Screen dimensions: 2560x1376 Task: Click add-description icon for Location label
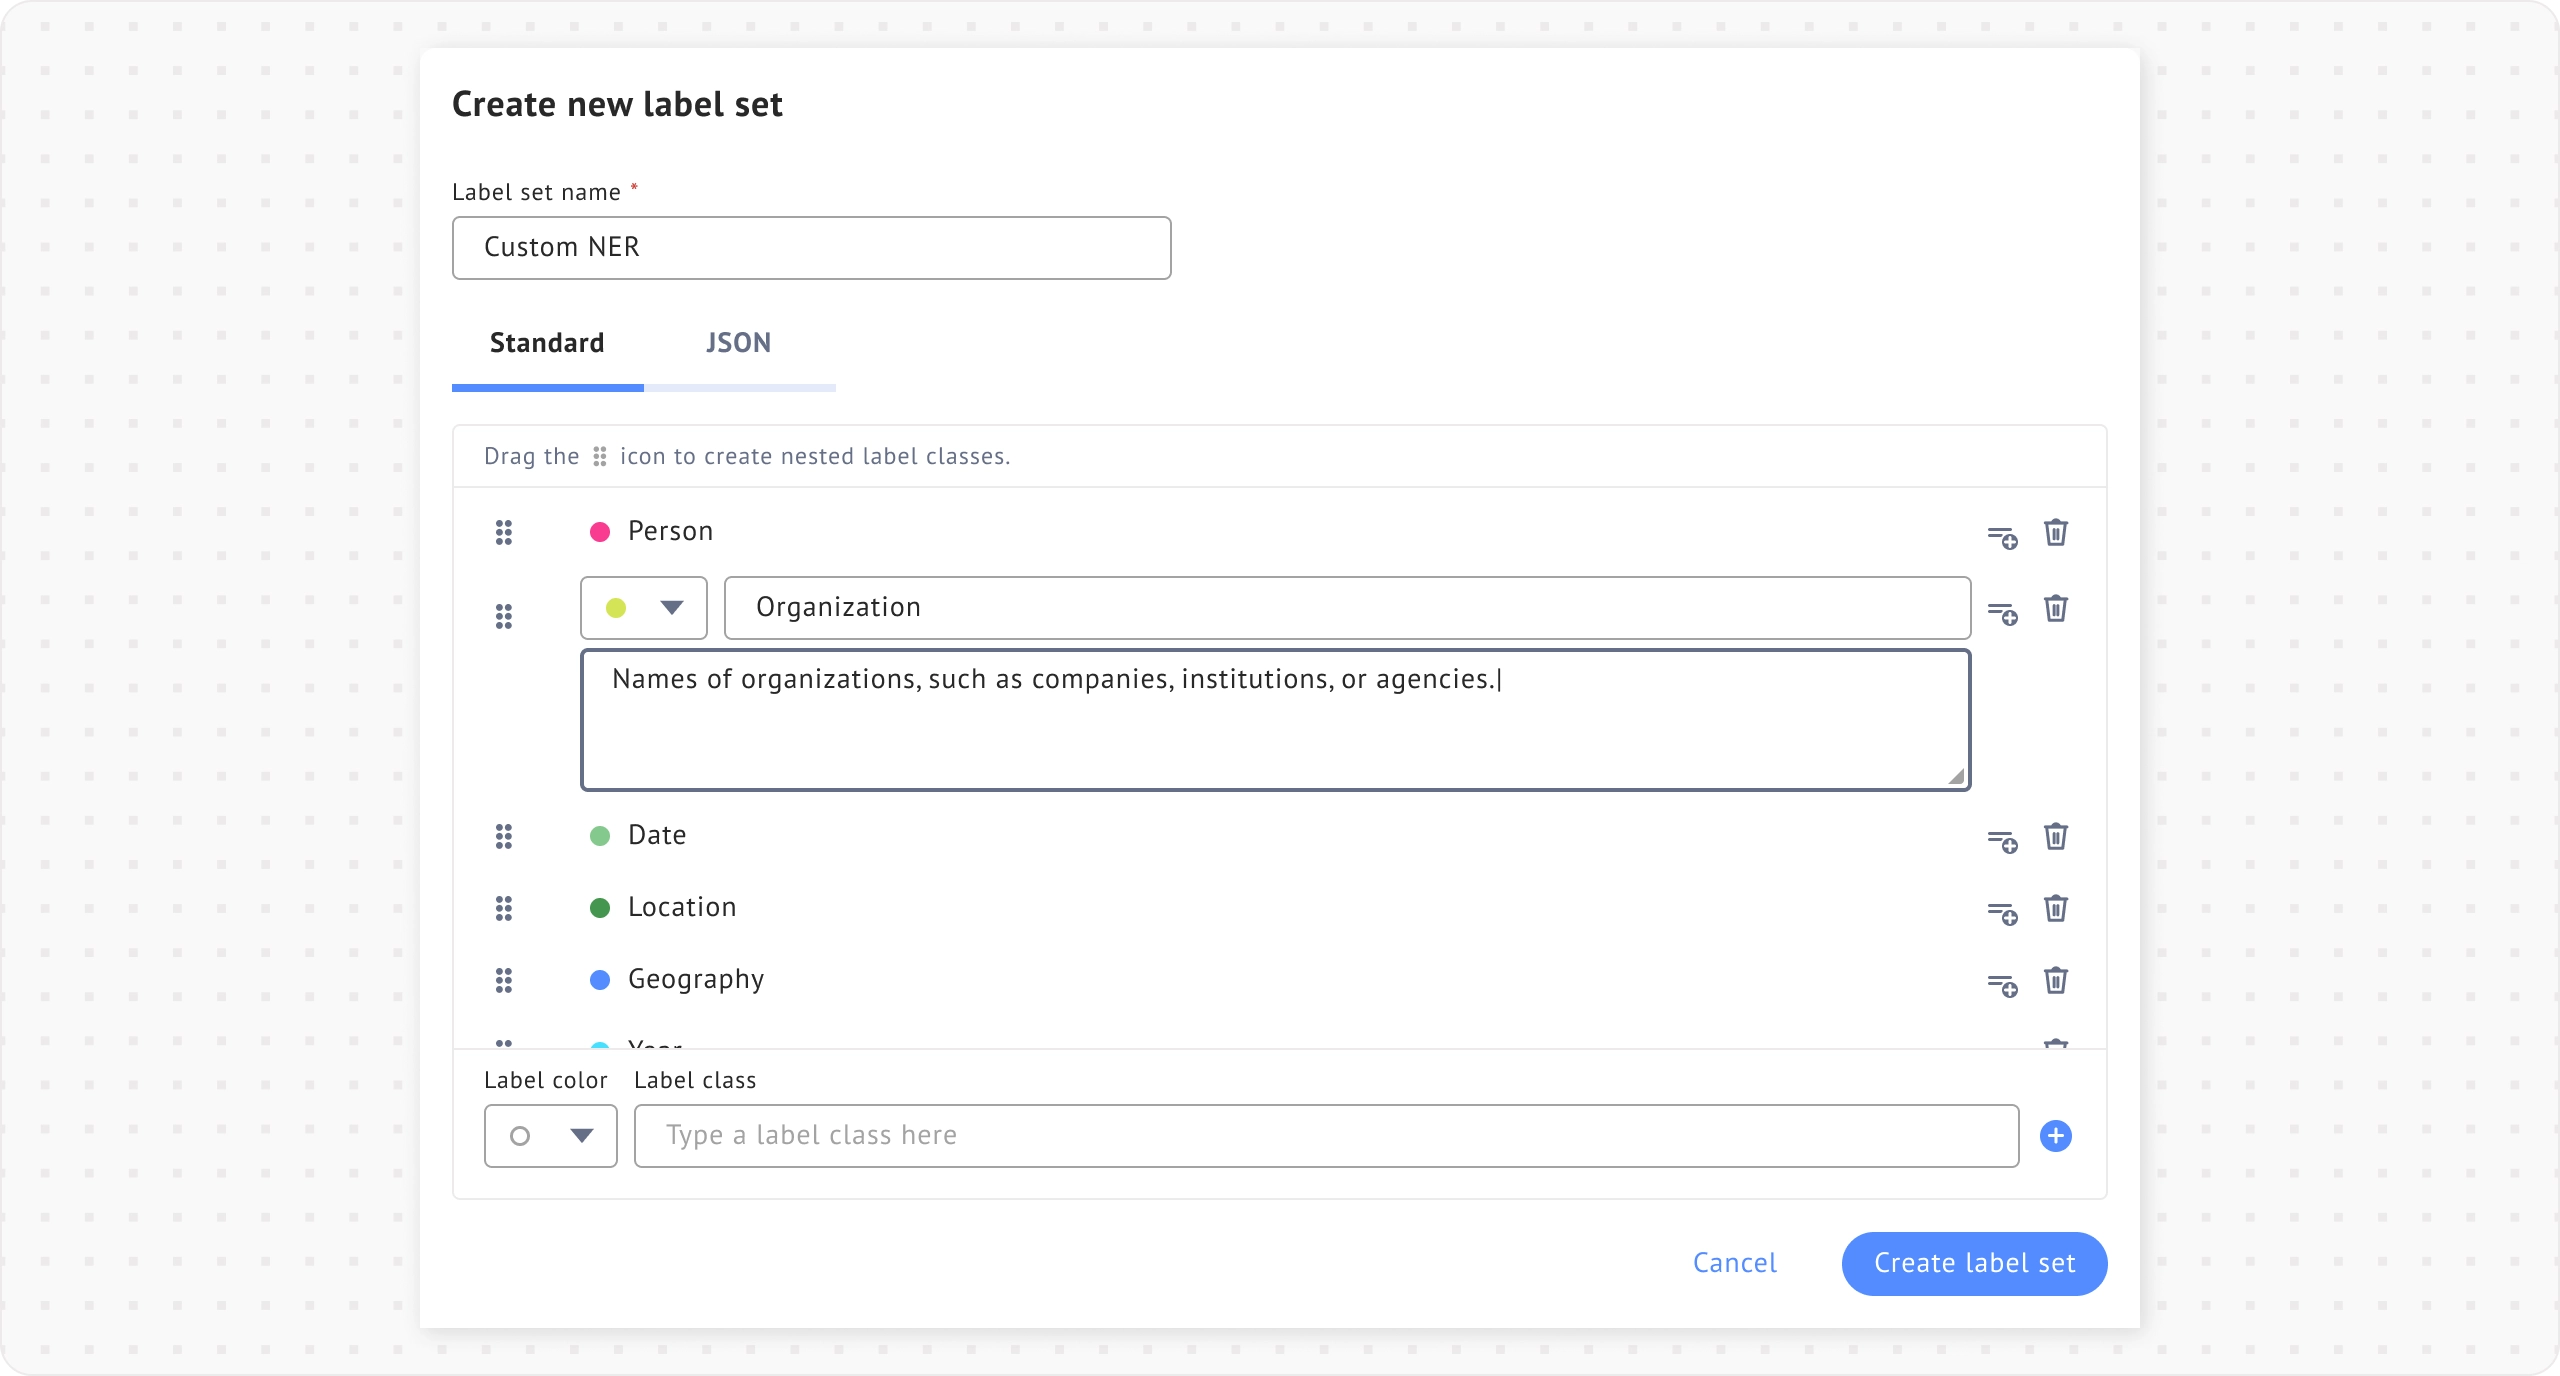pyautogui.click(x=2002, y=913)
